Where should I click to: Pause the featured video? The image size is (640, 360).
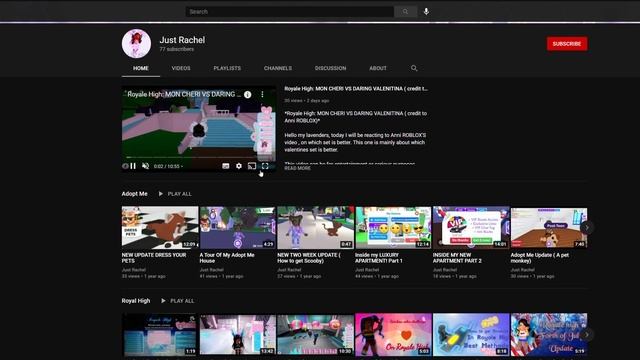click(133, 166)
